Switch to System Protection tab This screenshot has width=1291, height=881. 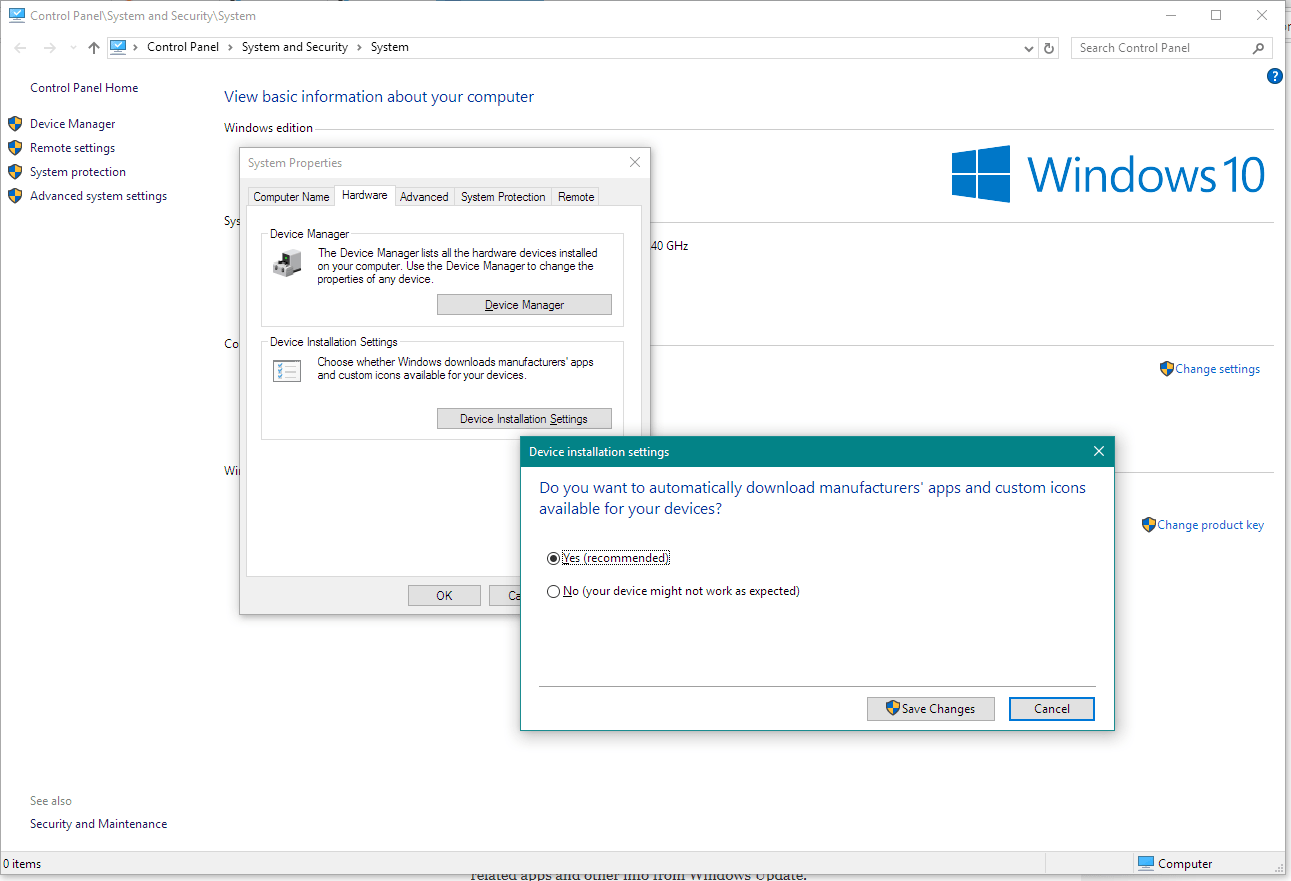coord(503,197)
